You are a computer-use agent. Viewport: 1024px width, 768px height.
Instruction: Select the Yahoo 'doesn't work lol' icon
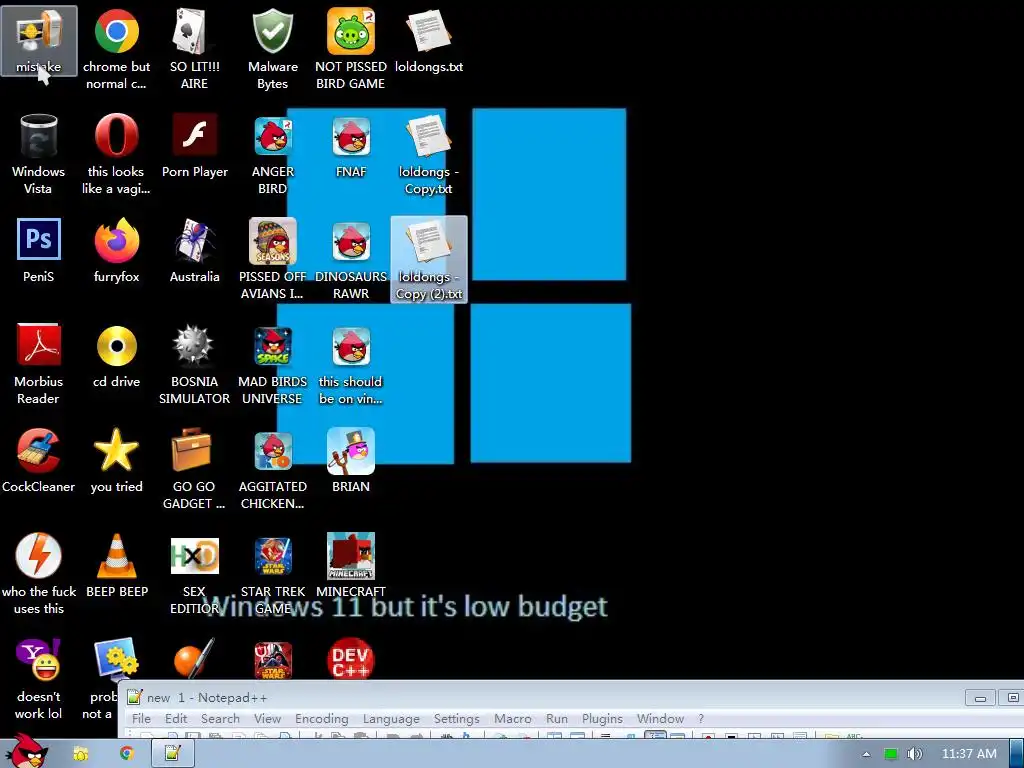click(x=39, y=679)
